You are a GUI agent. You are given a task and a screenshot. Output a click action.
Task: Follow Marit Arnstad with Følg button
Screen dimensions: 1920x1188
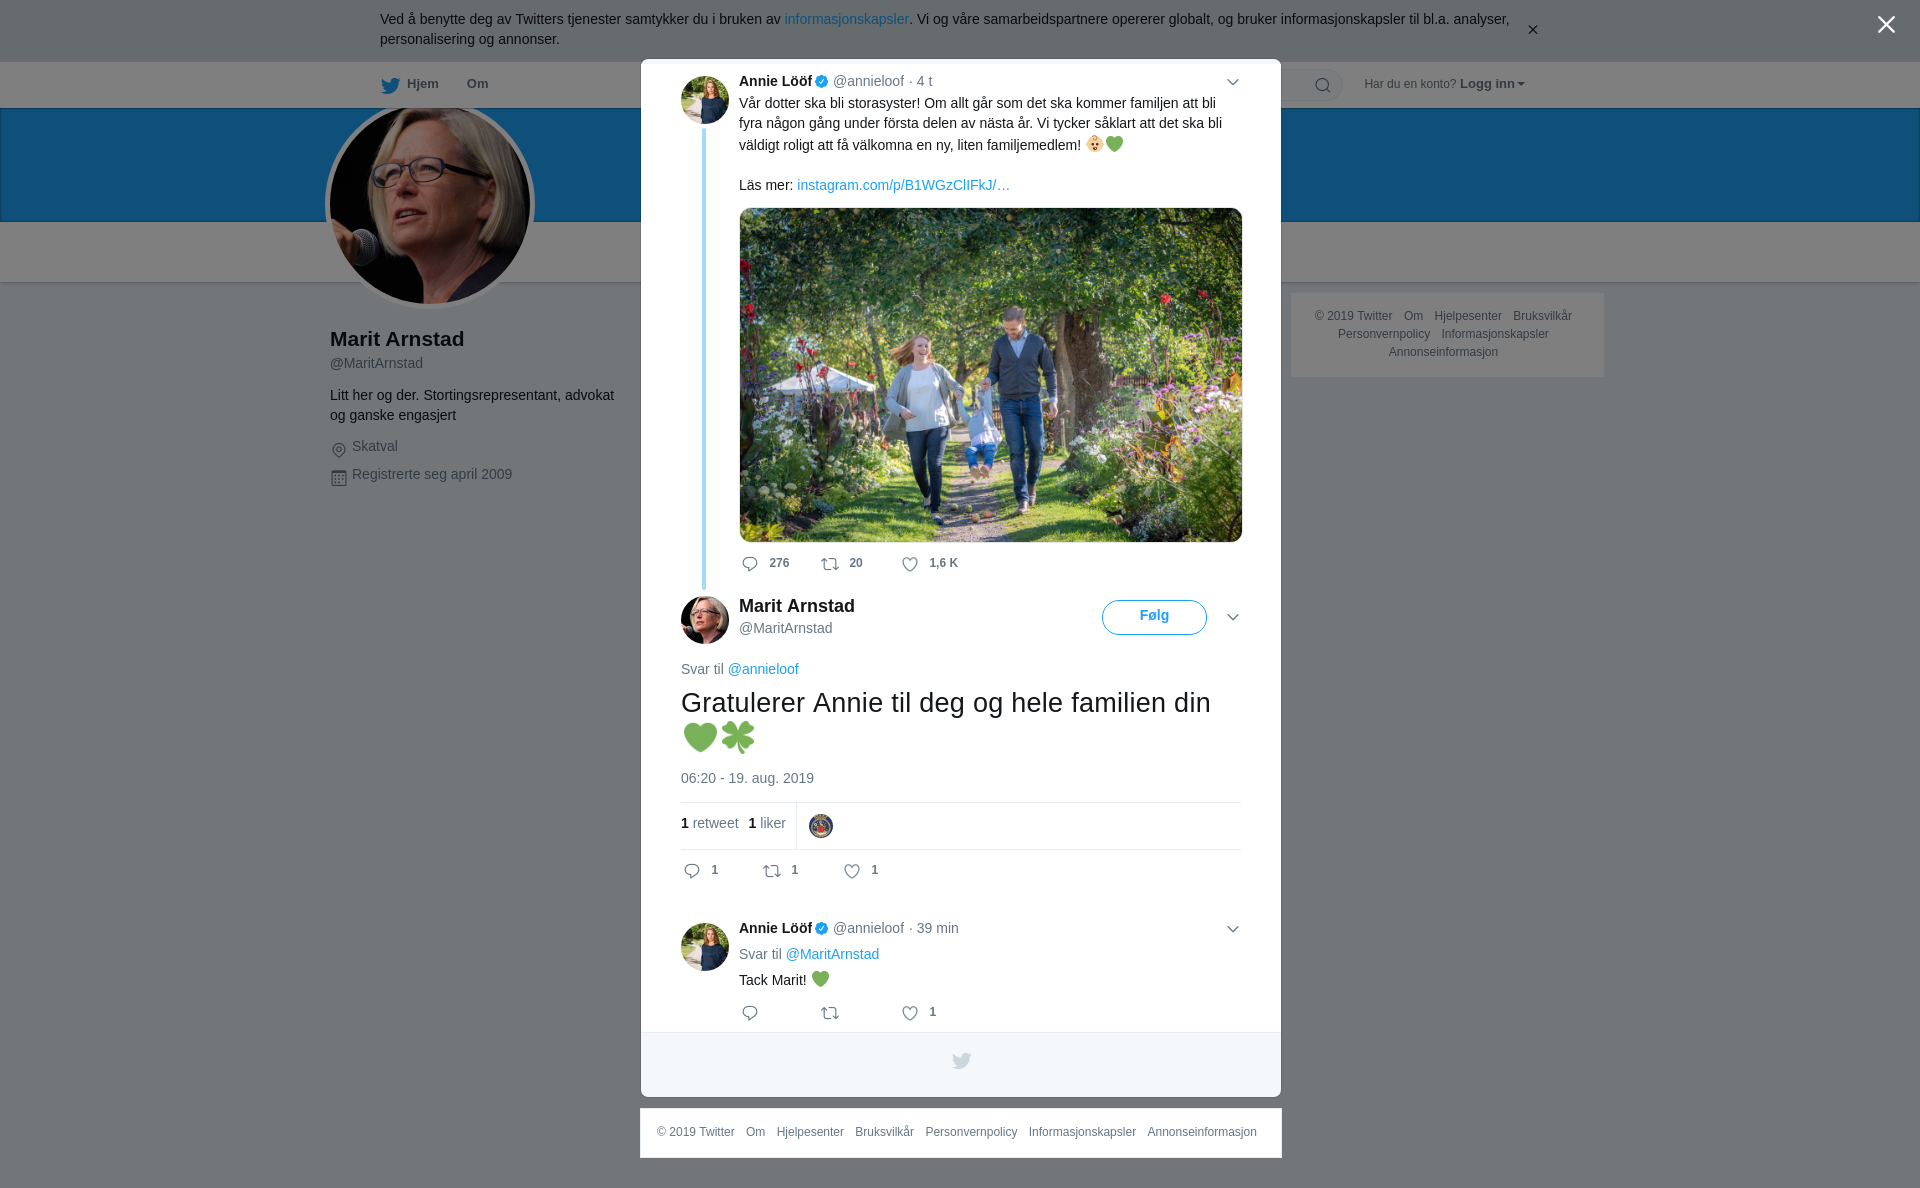1154,617
